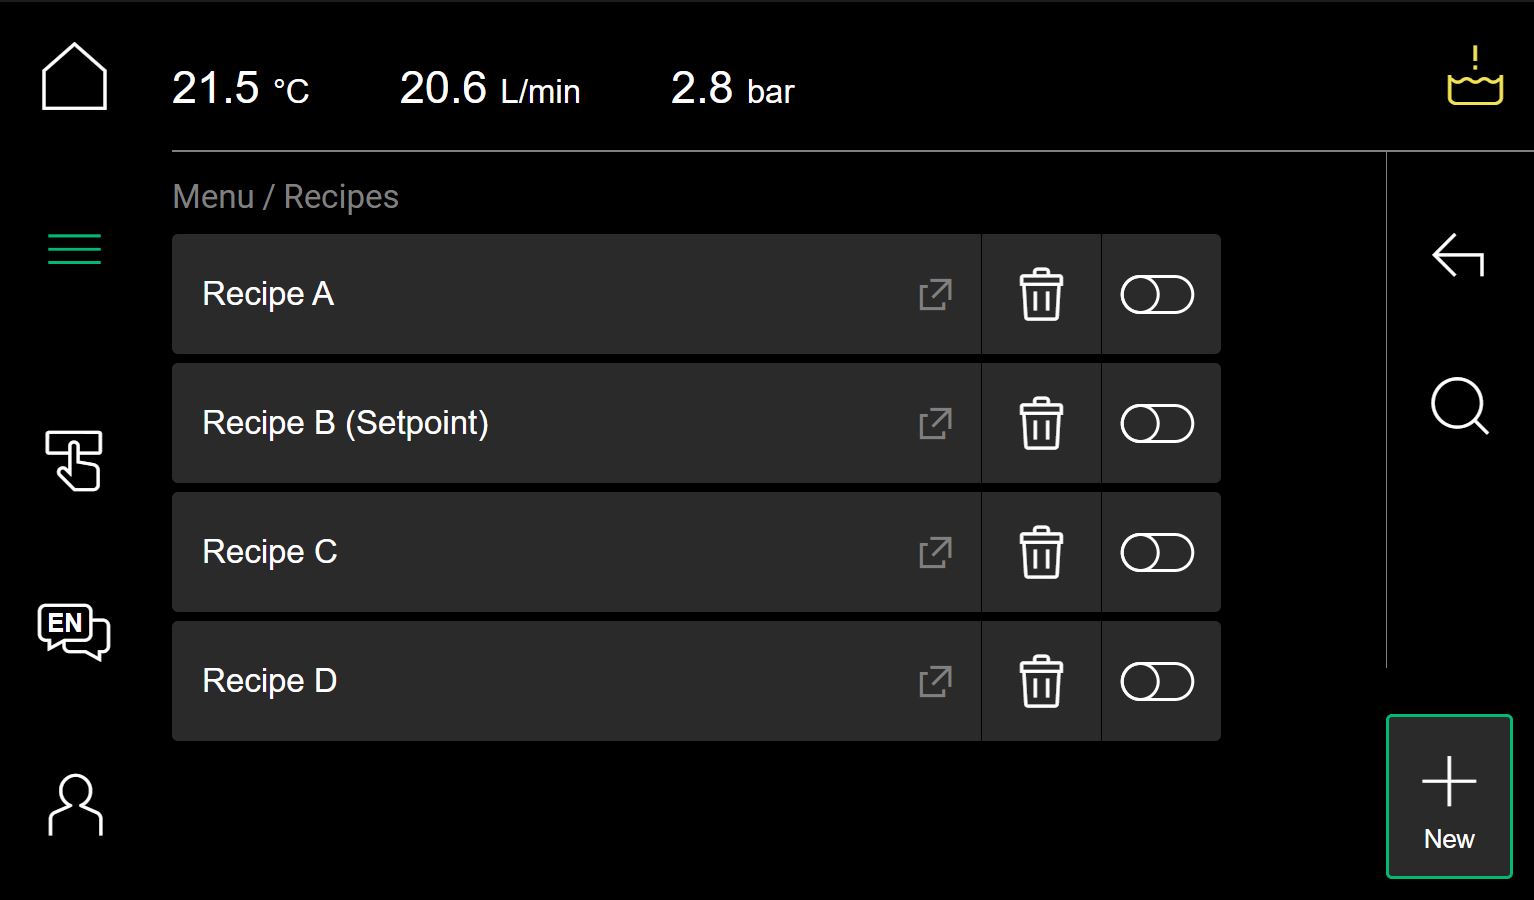Open the green hamburger menu icon
1534x900 pixels.
[x=74, y=249]
